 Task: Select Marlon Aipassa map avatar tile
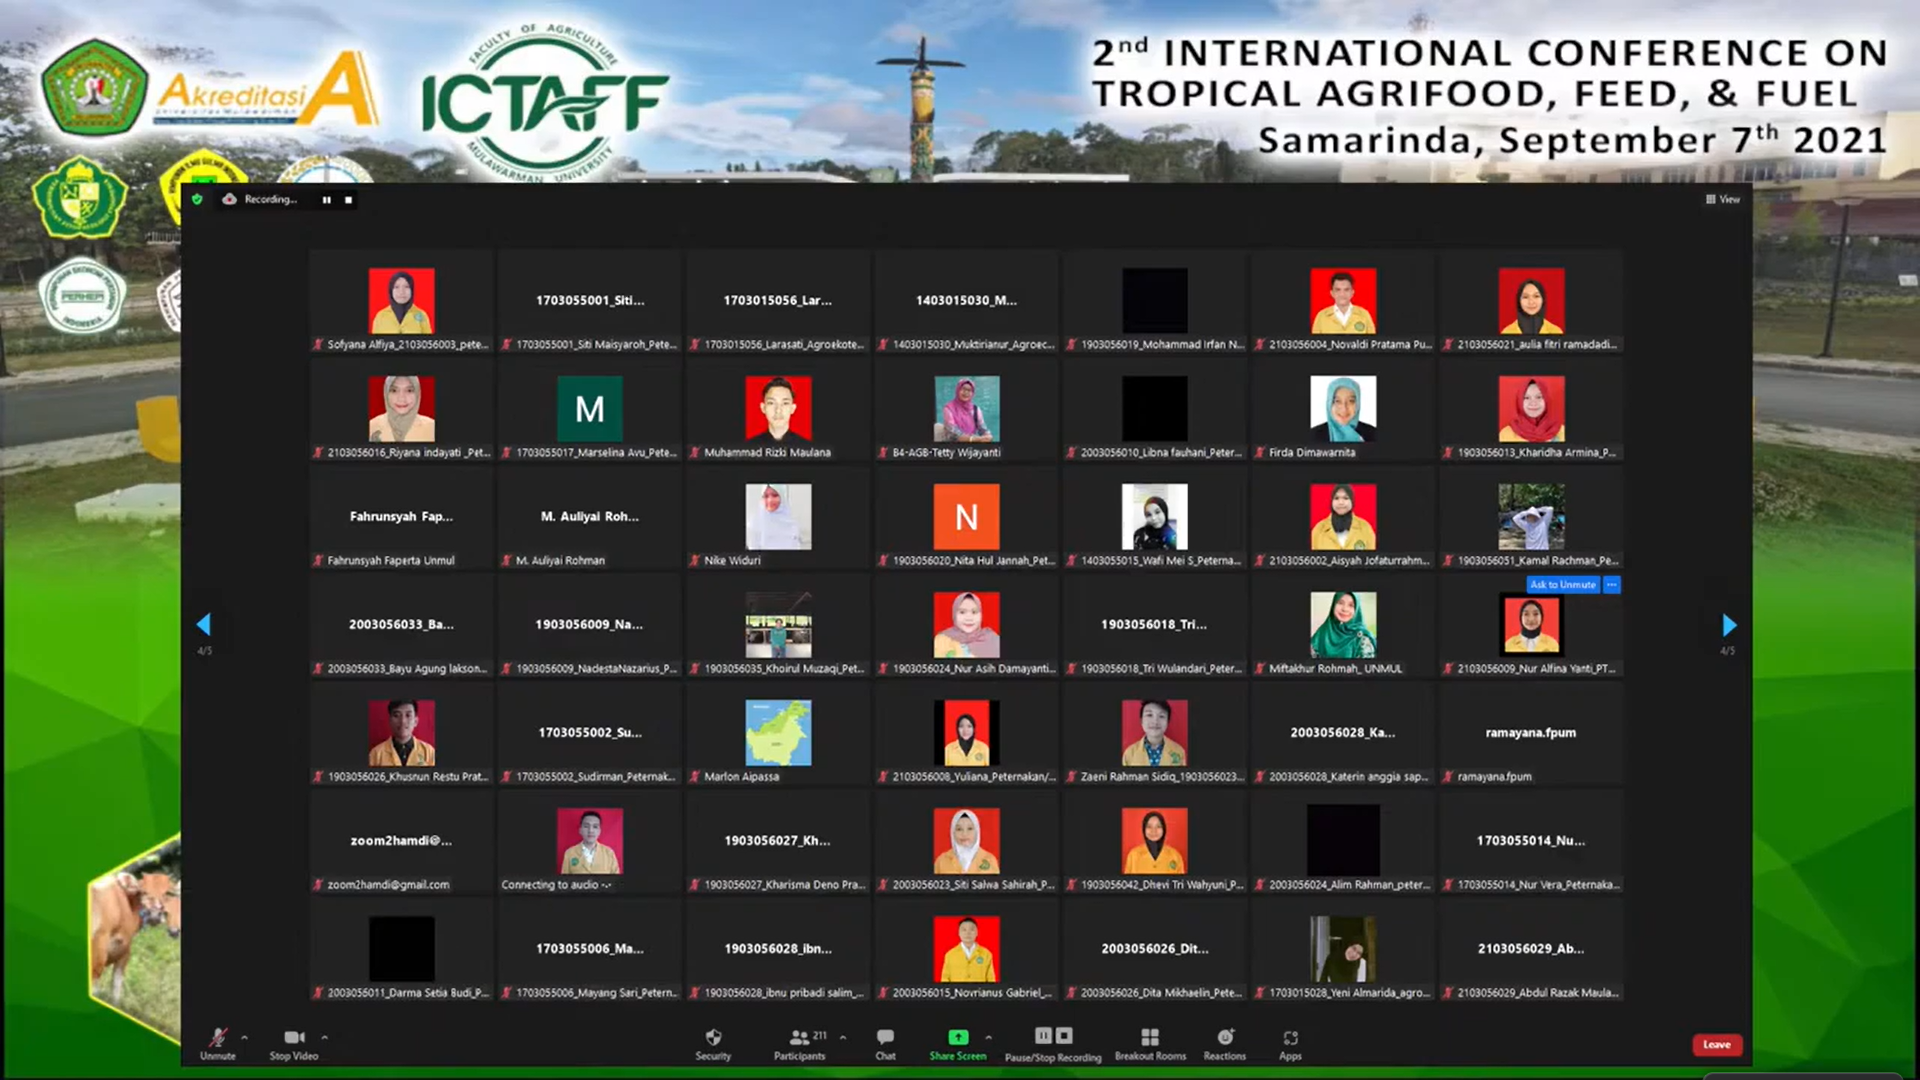778,733
